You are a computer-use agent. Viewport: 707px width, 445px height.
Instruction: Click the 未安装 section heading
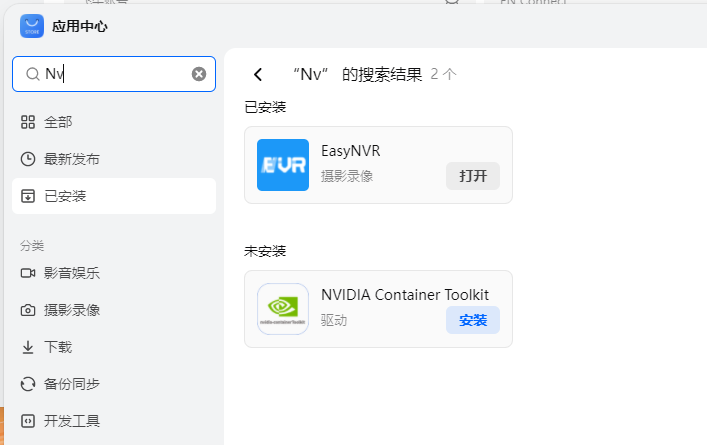(265, 251)
